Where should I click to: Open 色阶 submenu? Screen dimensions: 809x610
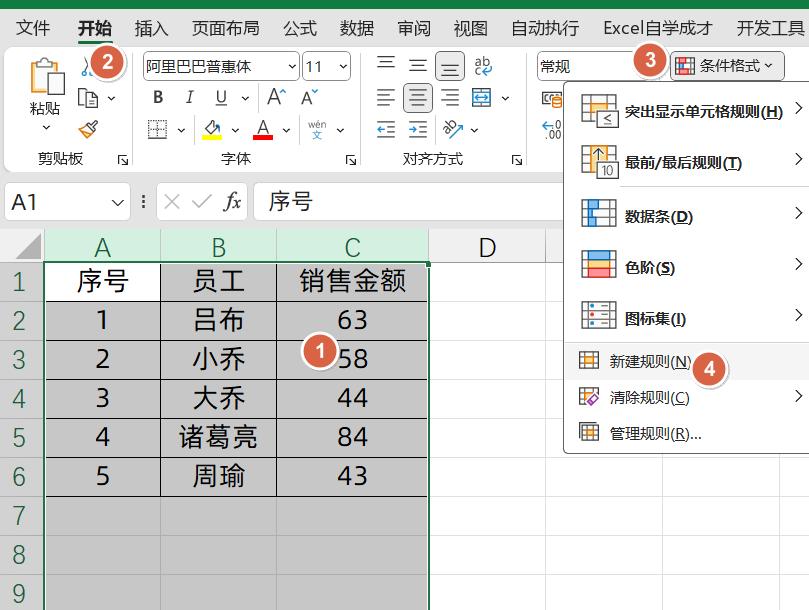tap(686, 267)
